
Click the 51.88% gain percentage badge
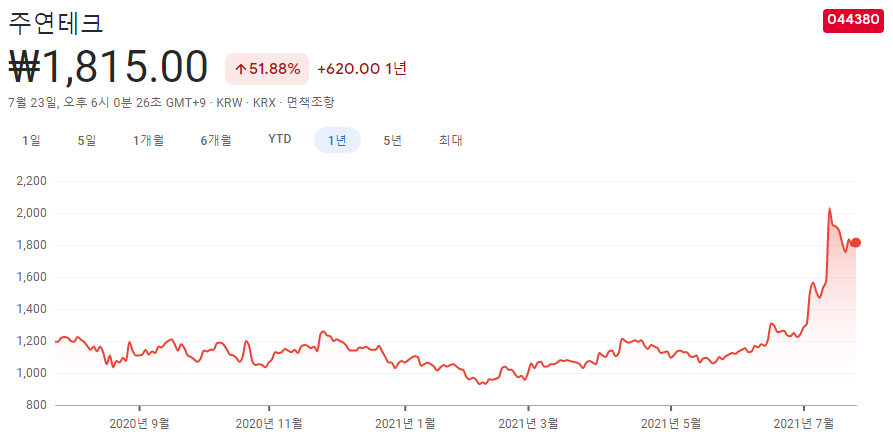pyautogui.click(x=267, y=69)
